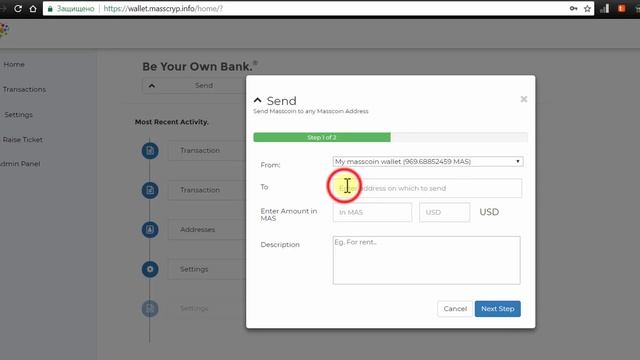Open Transactions in the sidebar
640x360 pixels.
tap(24, 89)
